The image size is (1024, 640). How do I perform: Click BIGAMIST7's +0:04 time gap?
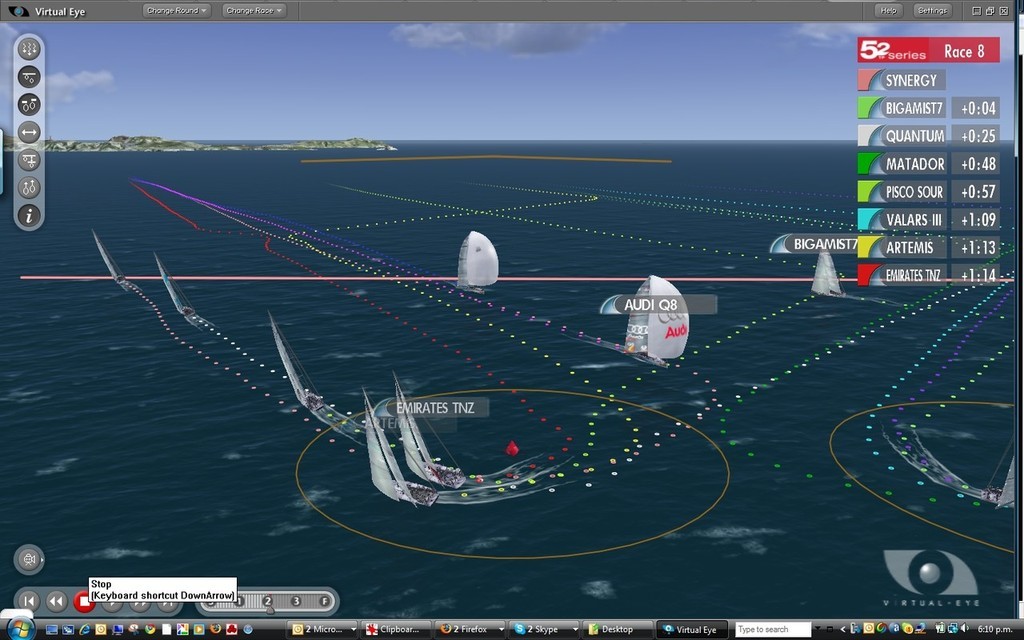coord(976,108)
